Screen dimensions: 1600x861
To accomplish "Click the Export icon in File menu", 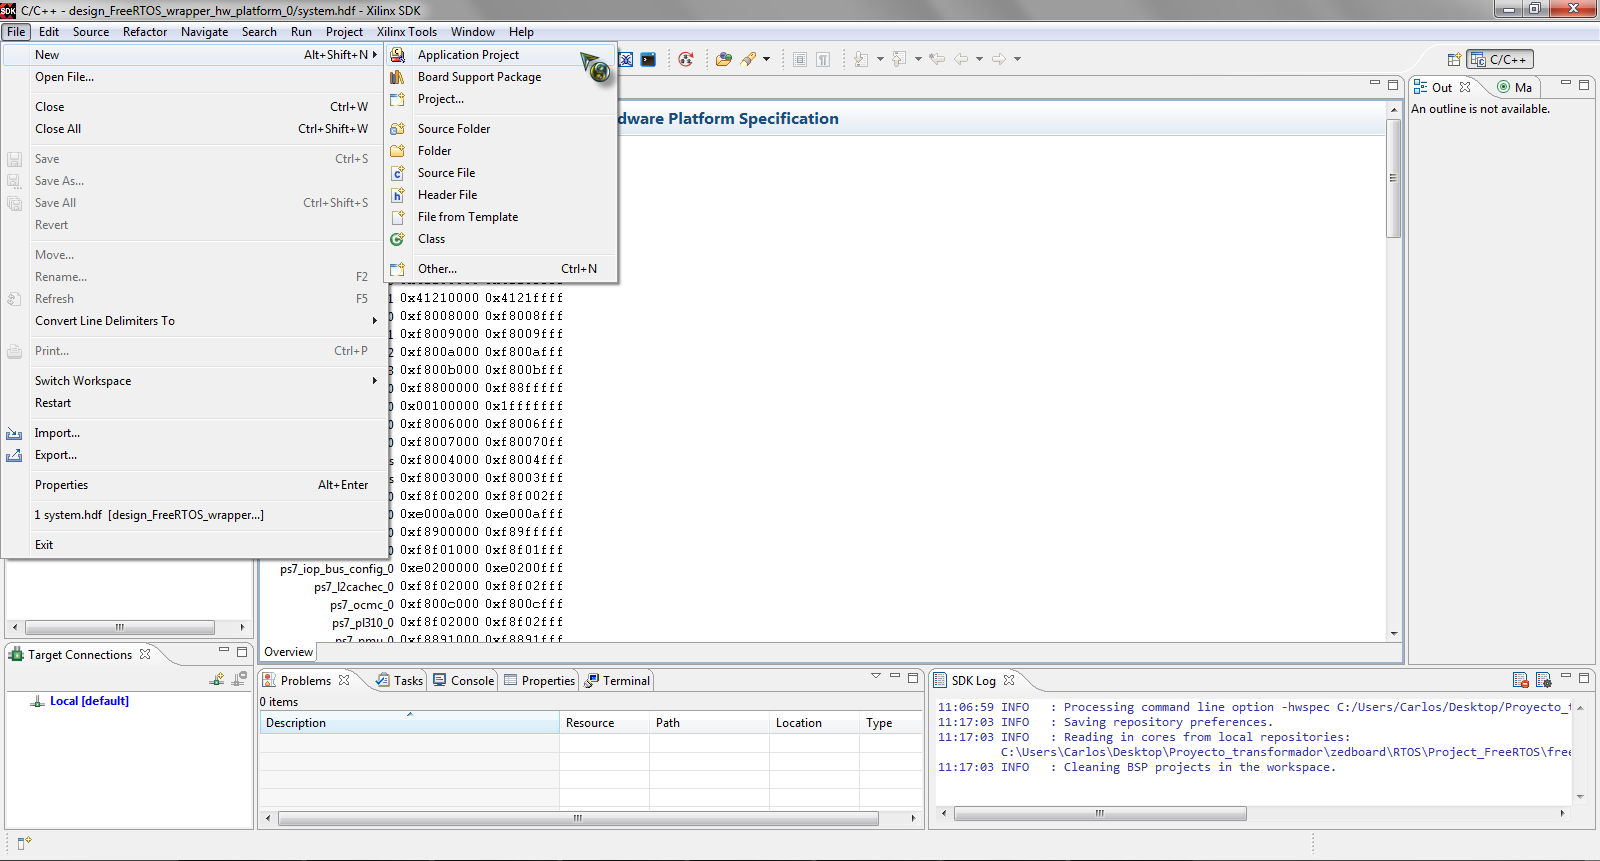I will pos(14,455).
